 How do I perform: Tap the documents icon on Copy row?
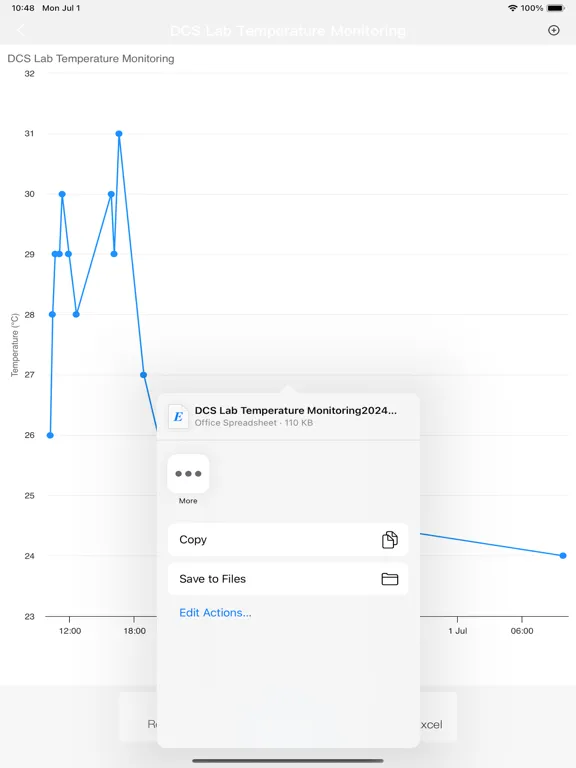[x=390, y=539]
